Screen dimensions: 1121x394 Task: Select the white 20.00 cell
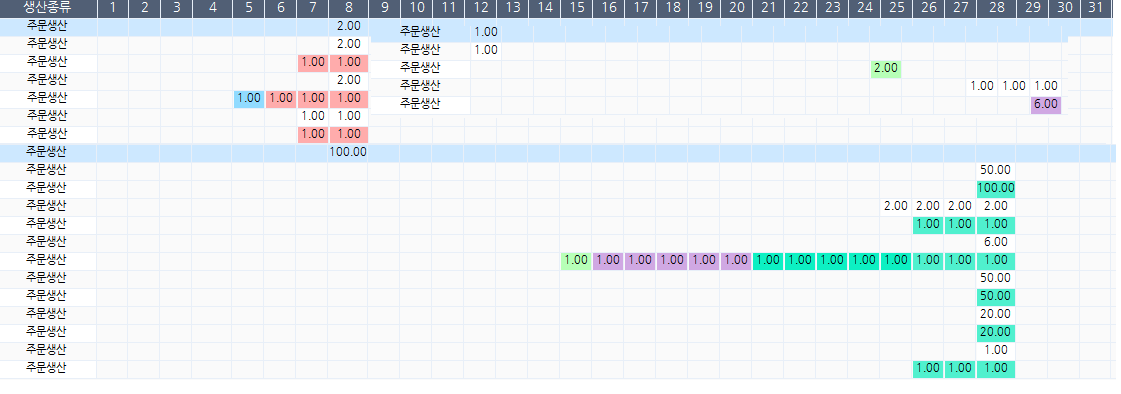(996, 314)
